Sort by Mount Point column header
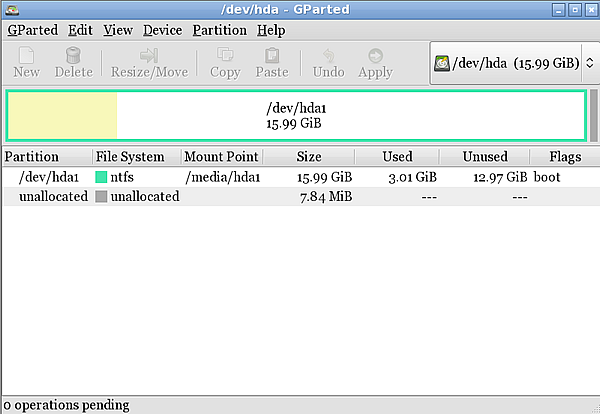The width and height of the screenshot is (600, 414). (222, 156)
